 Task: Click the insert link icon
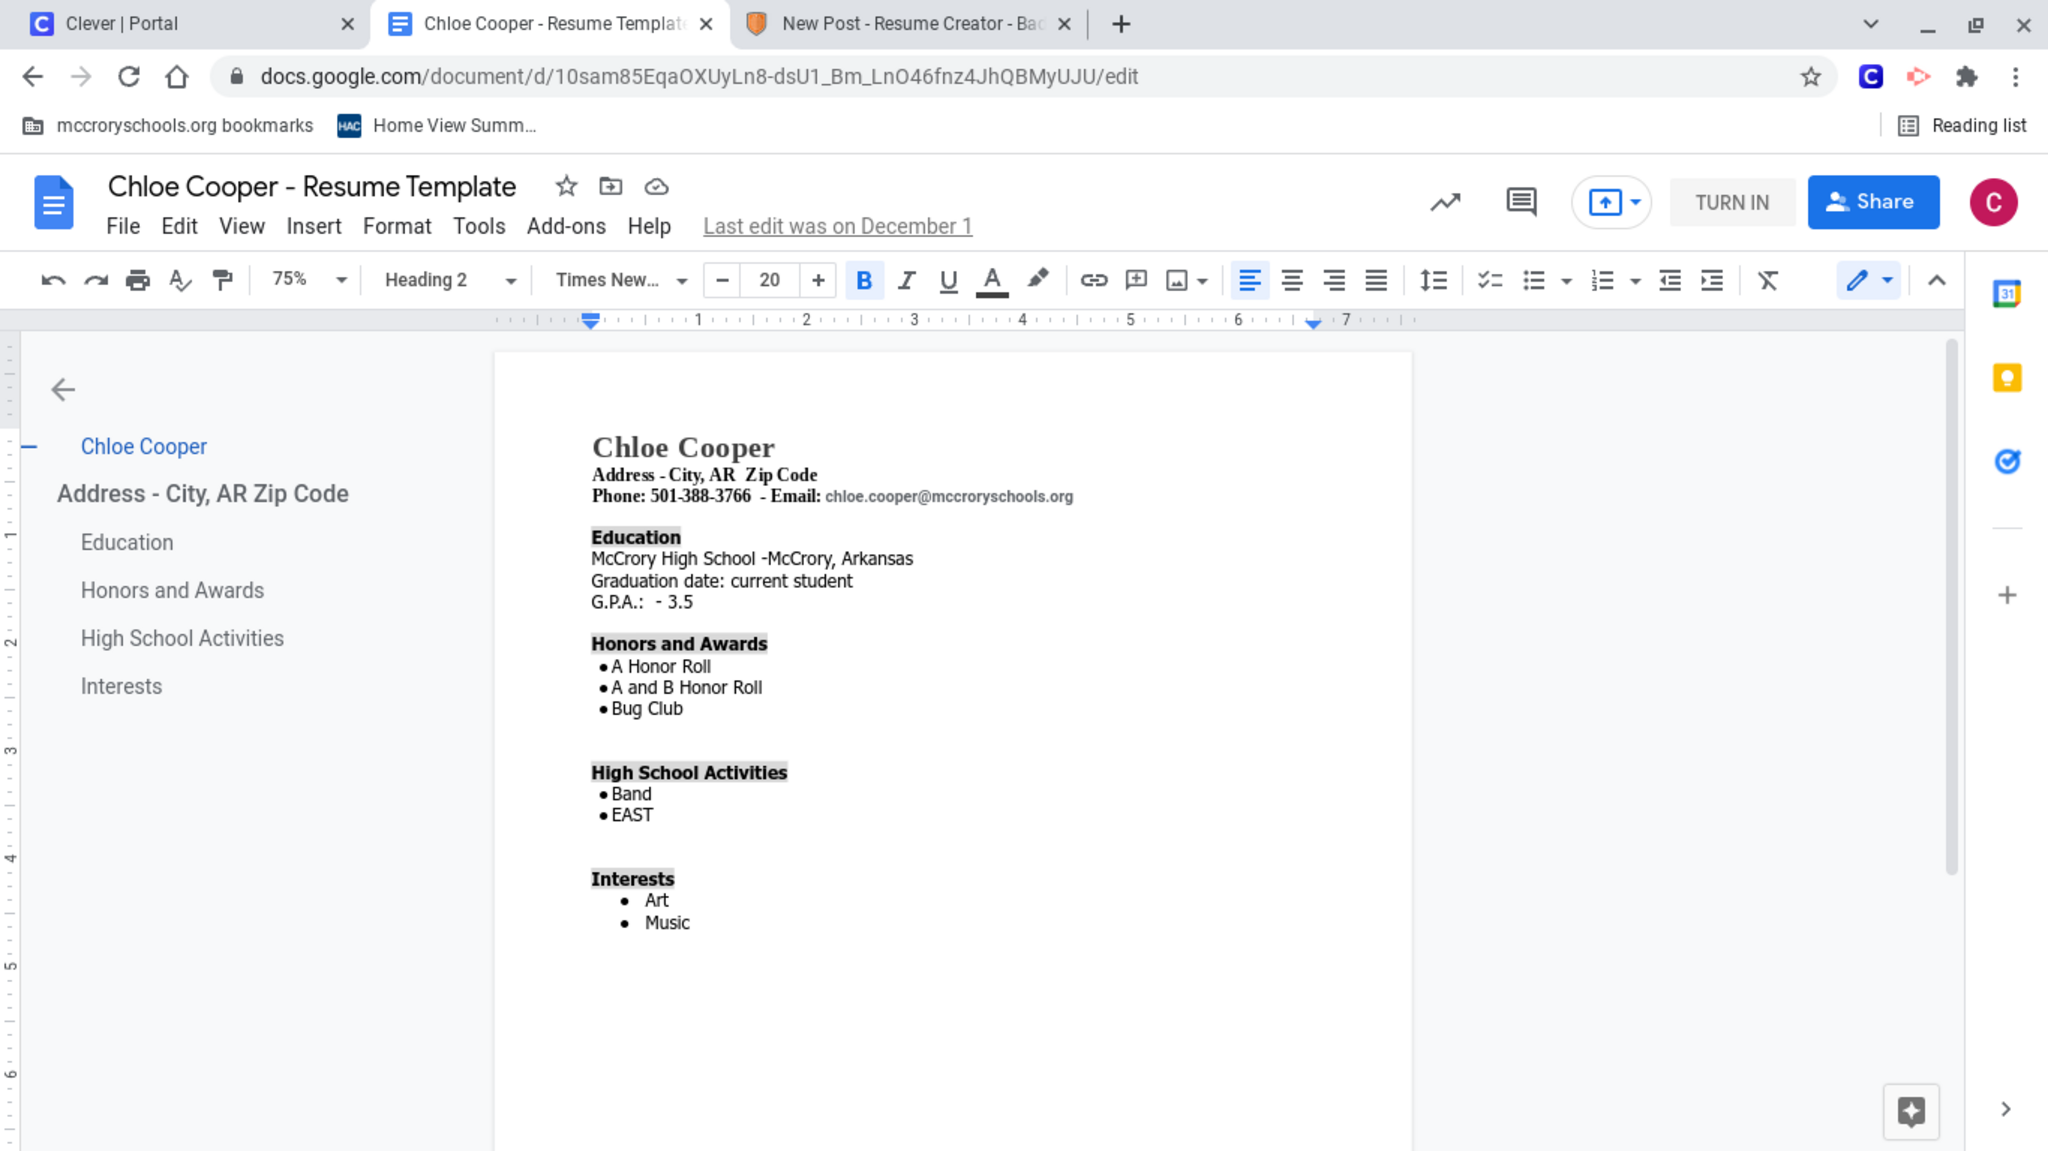tap(1093, 281)
